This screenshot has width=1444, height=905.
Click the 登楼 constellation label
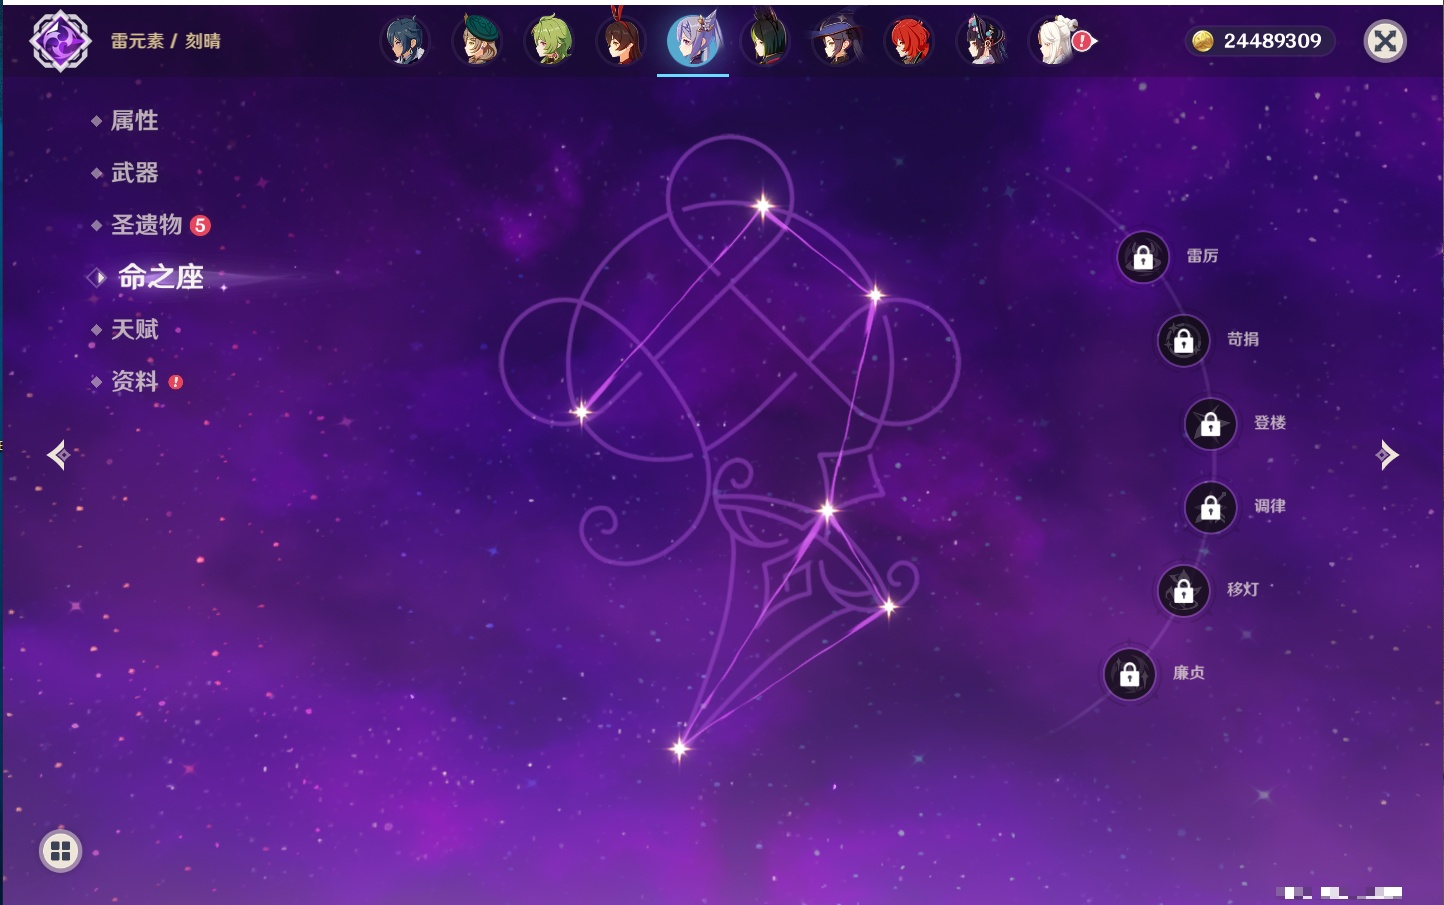point(1270,422)
